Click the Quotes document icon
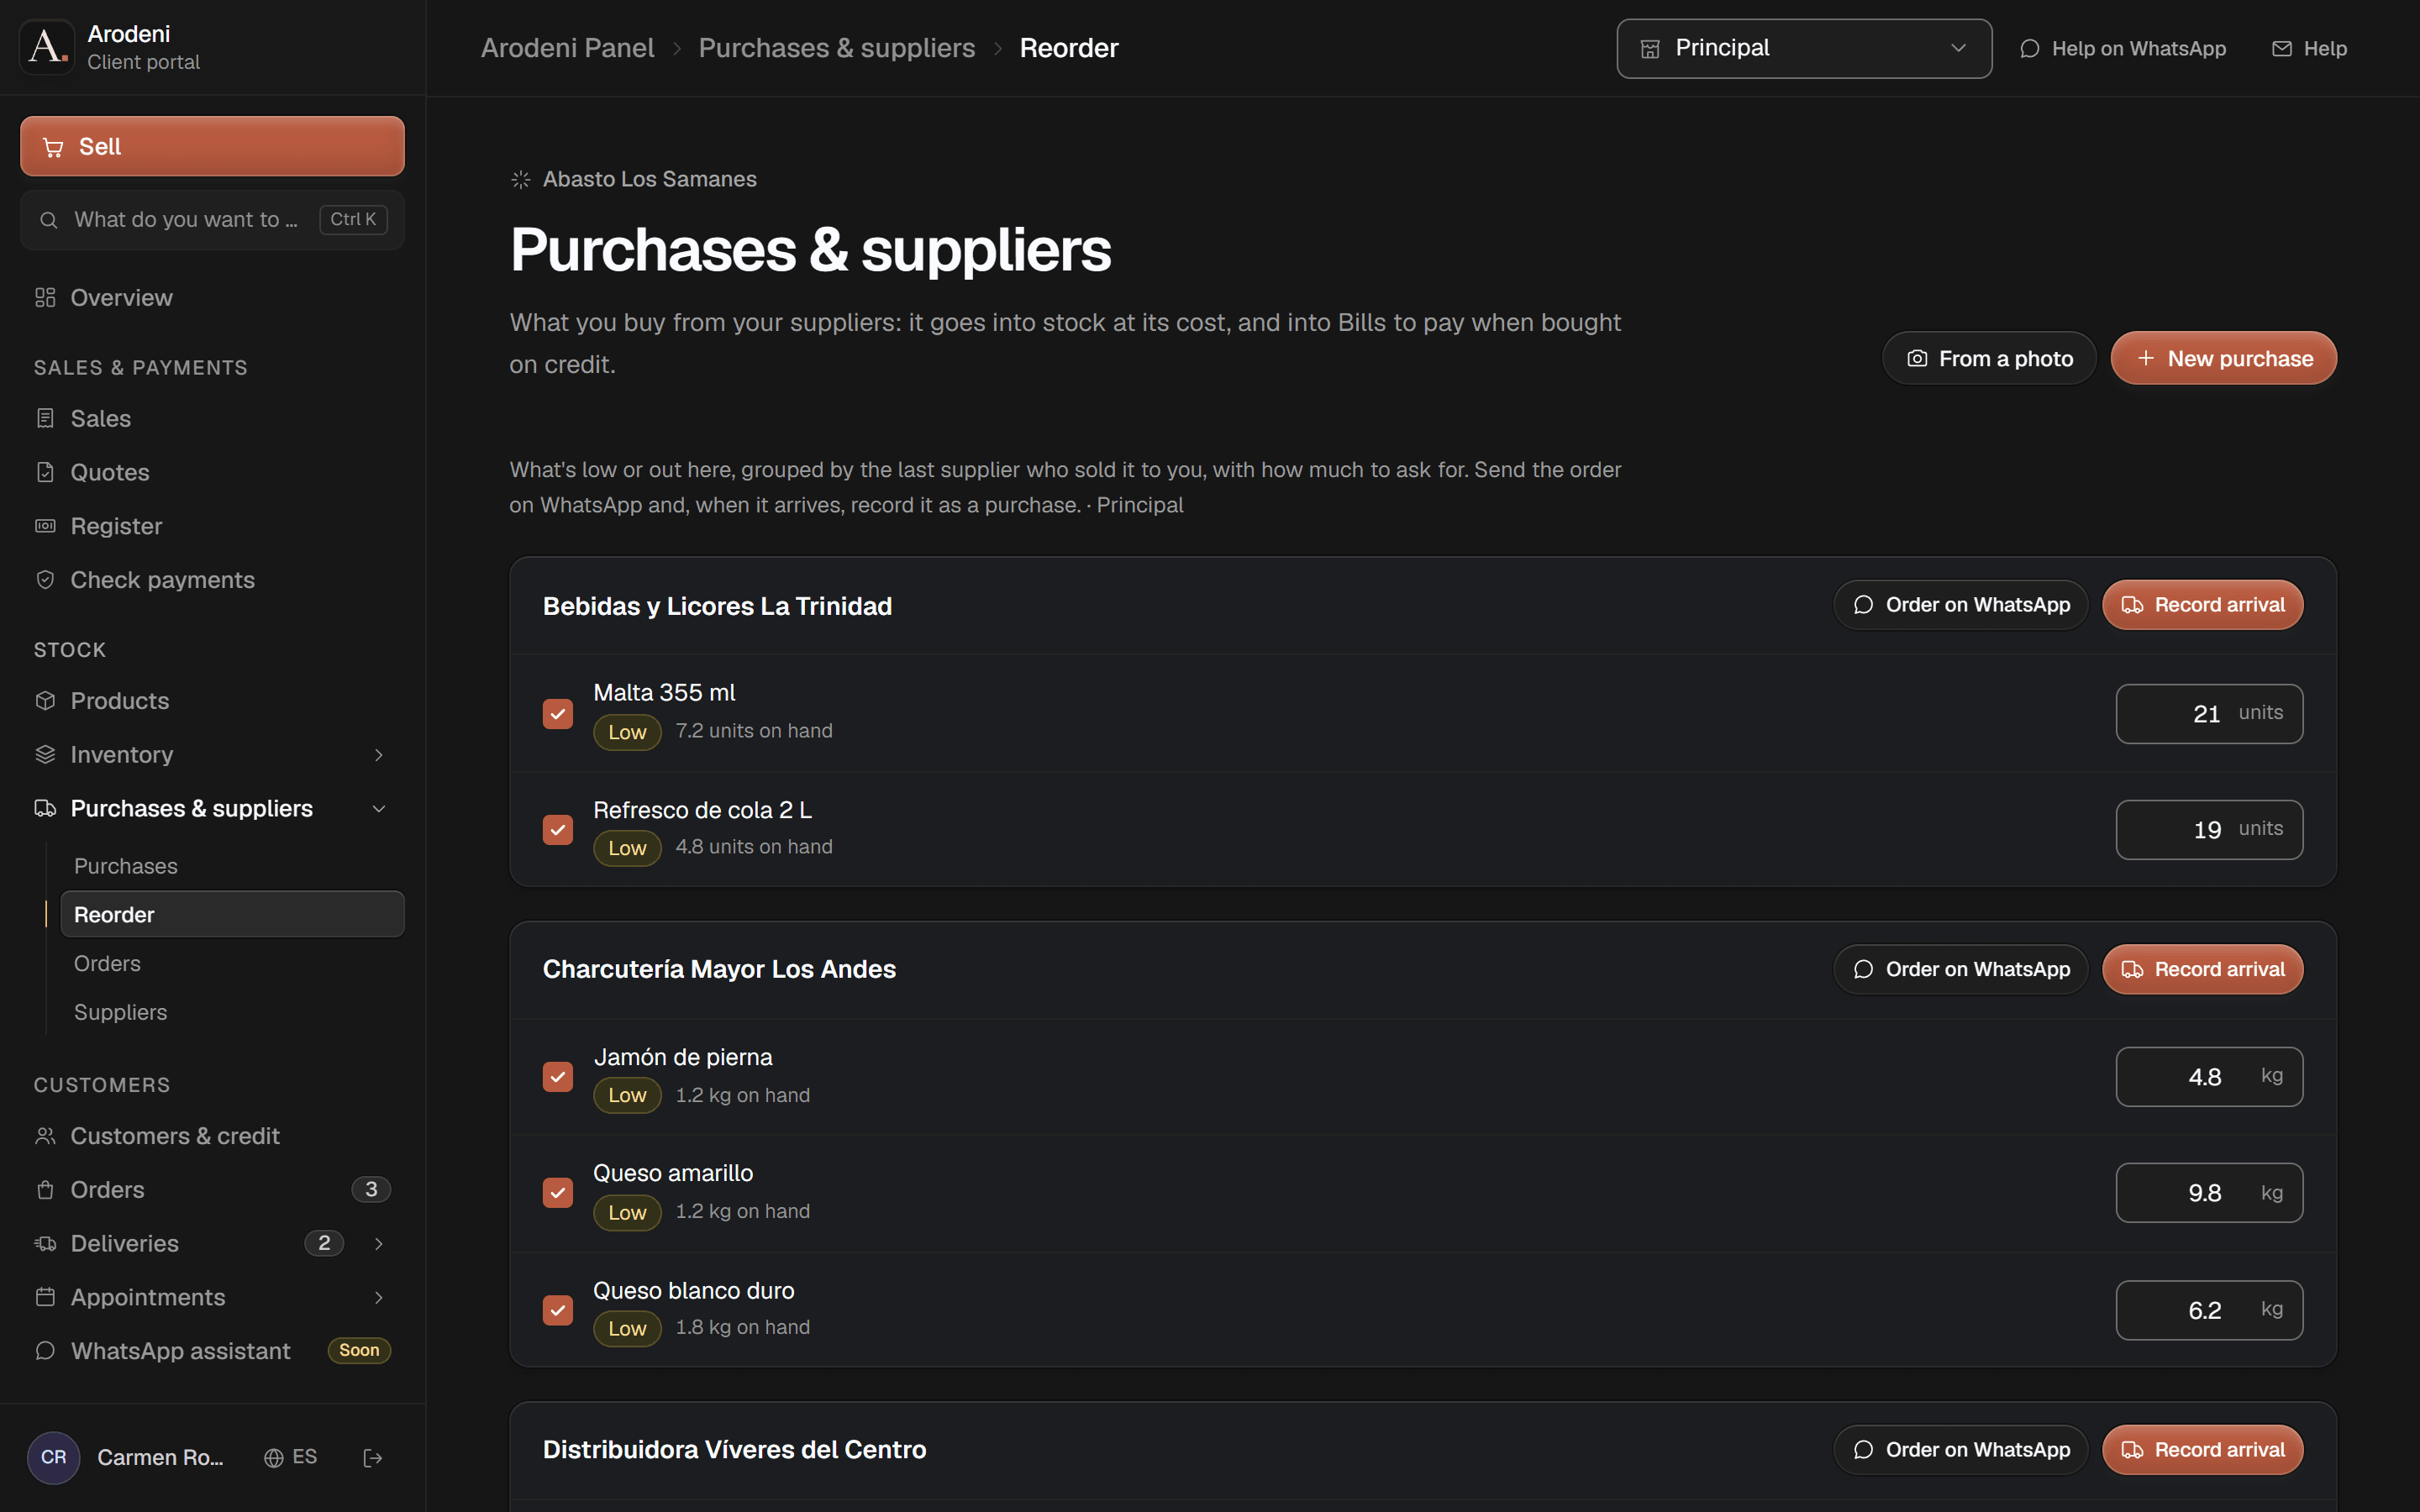This screenshot has width=2420, height=1512. tap(45, 472)
